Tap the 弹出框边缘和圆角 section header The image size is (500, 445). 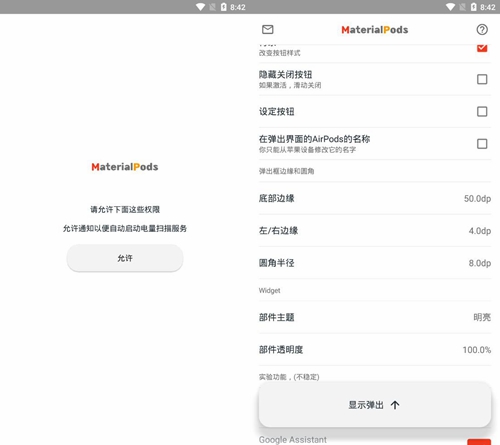pos(286,171)
